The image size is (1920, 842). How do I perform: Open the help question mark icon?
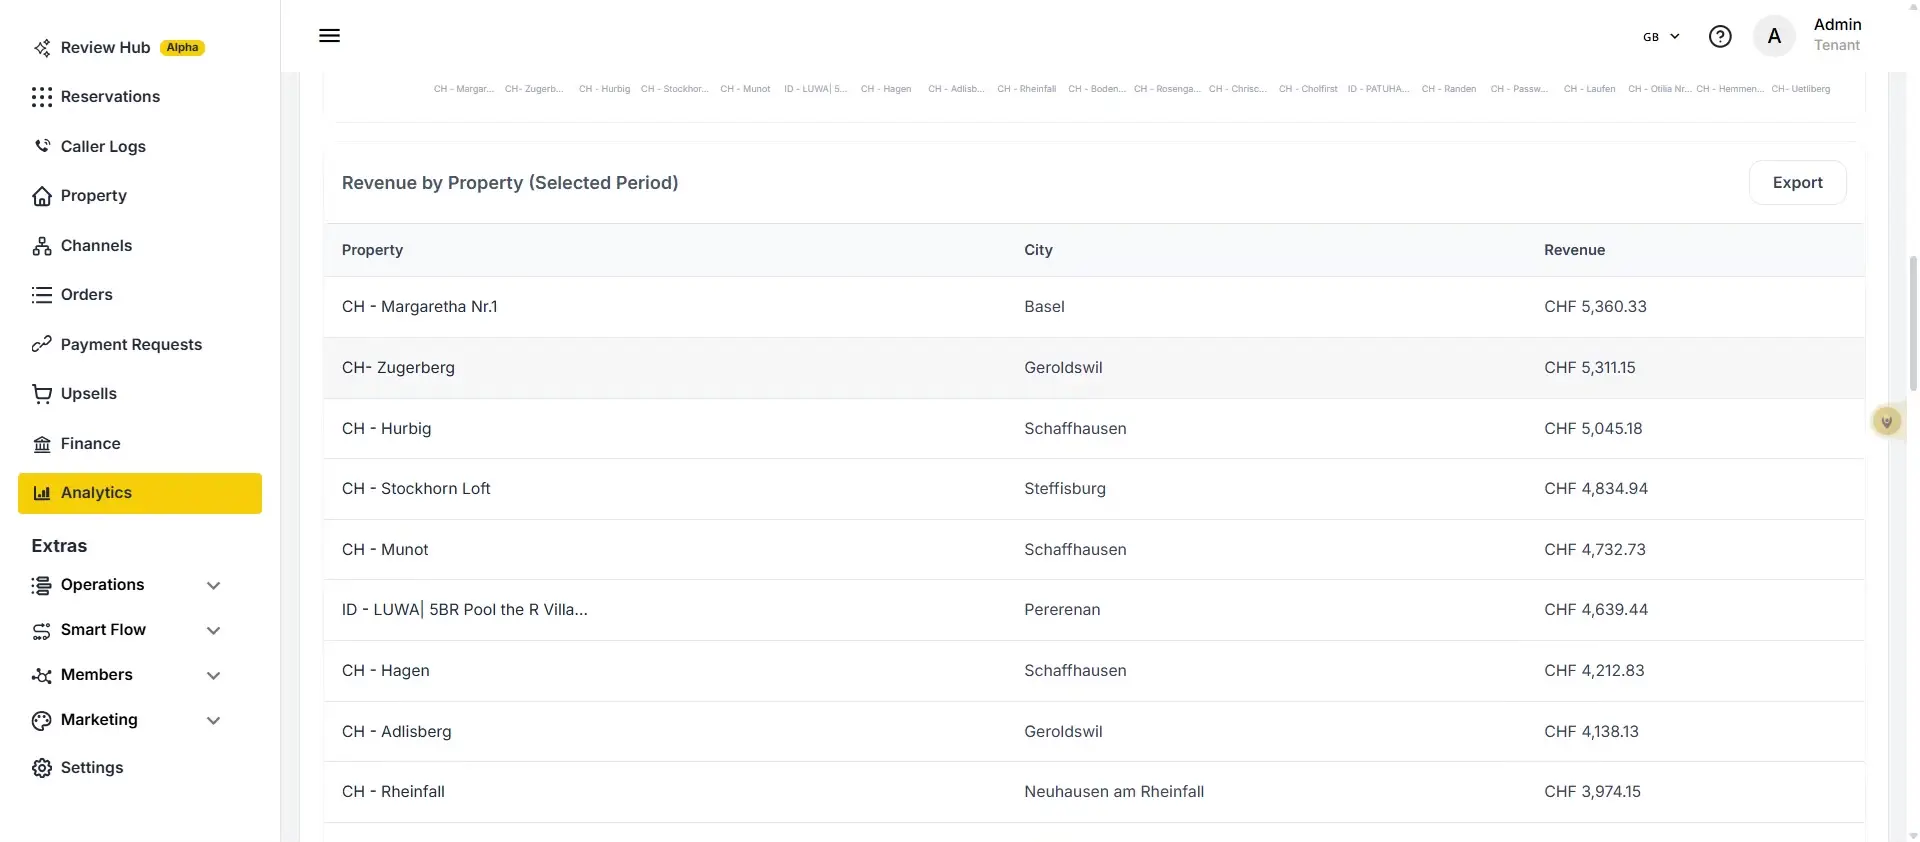[1720, 37]
